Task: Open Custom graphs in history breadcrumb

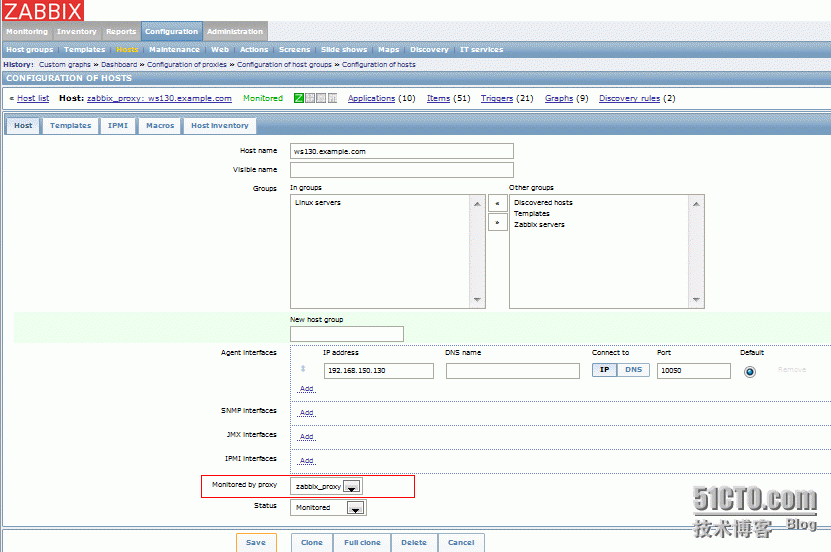Action: 65,64
